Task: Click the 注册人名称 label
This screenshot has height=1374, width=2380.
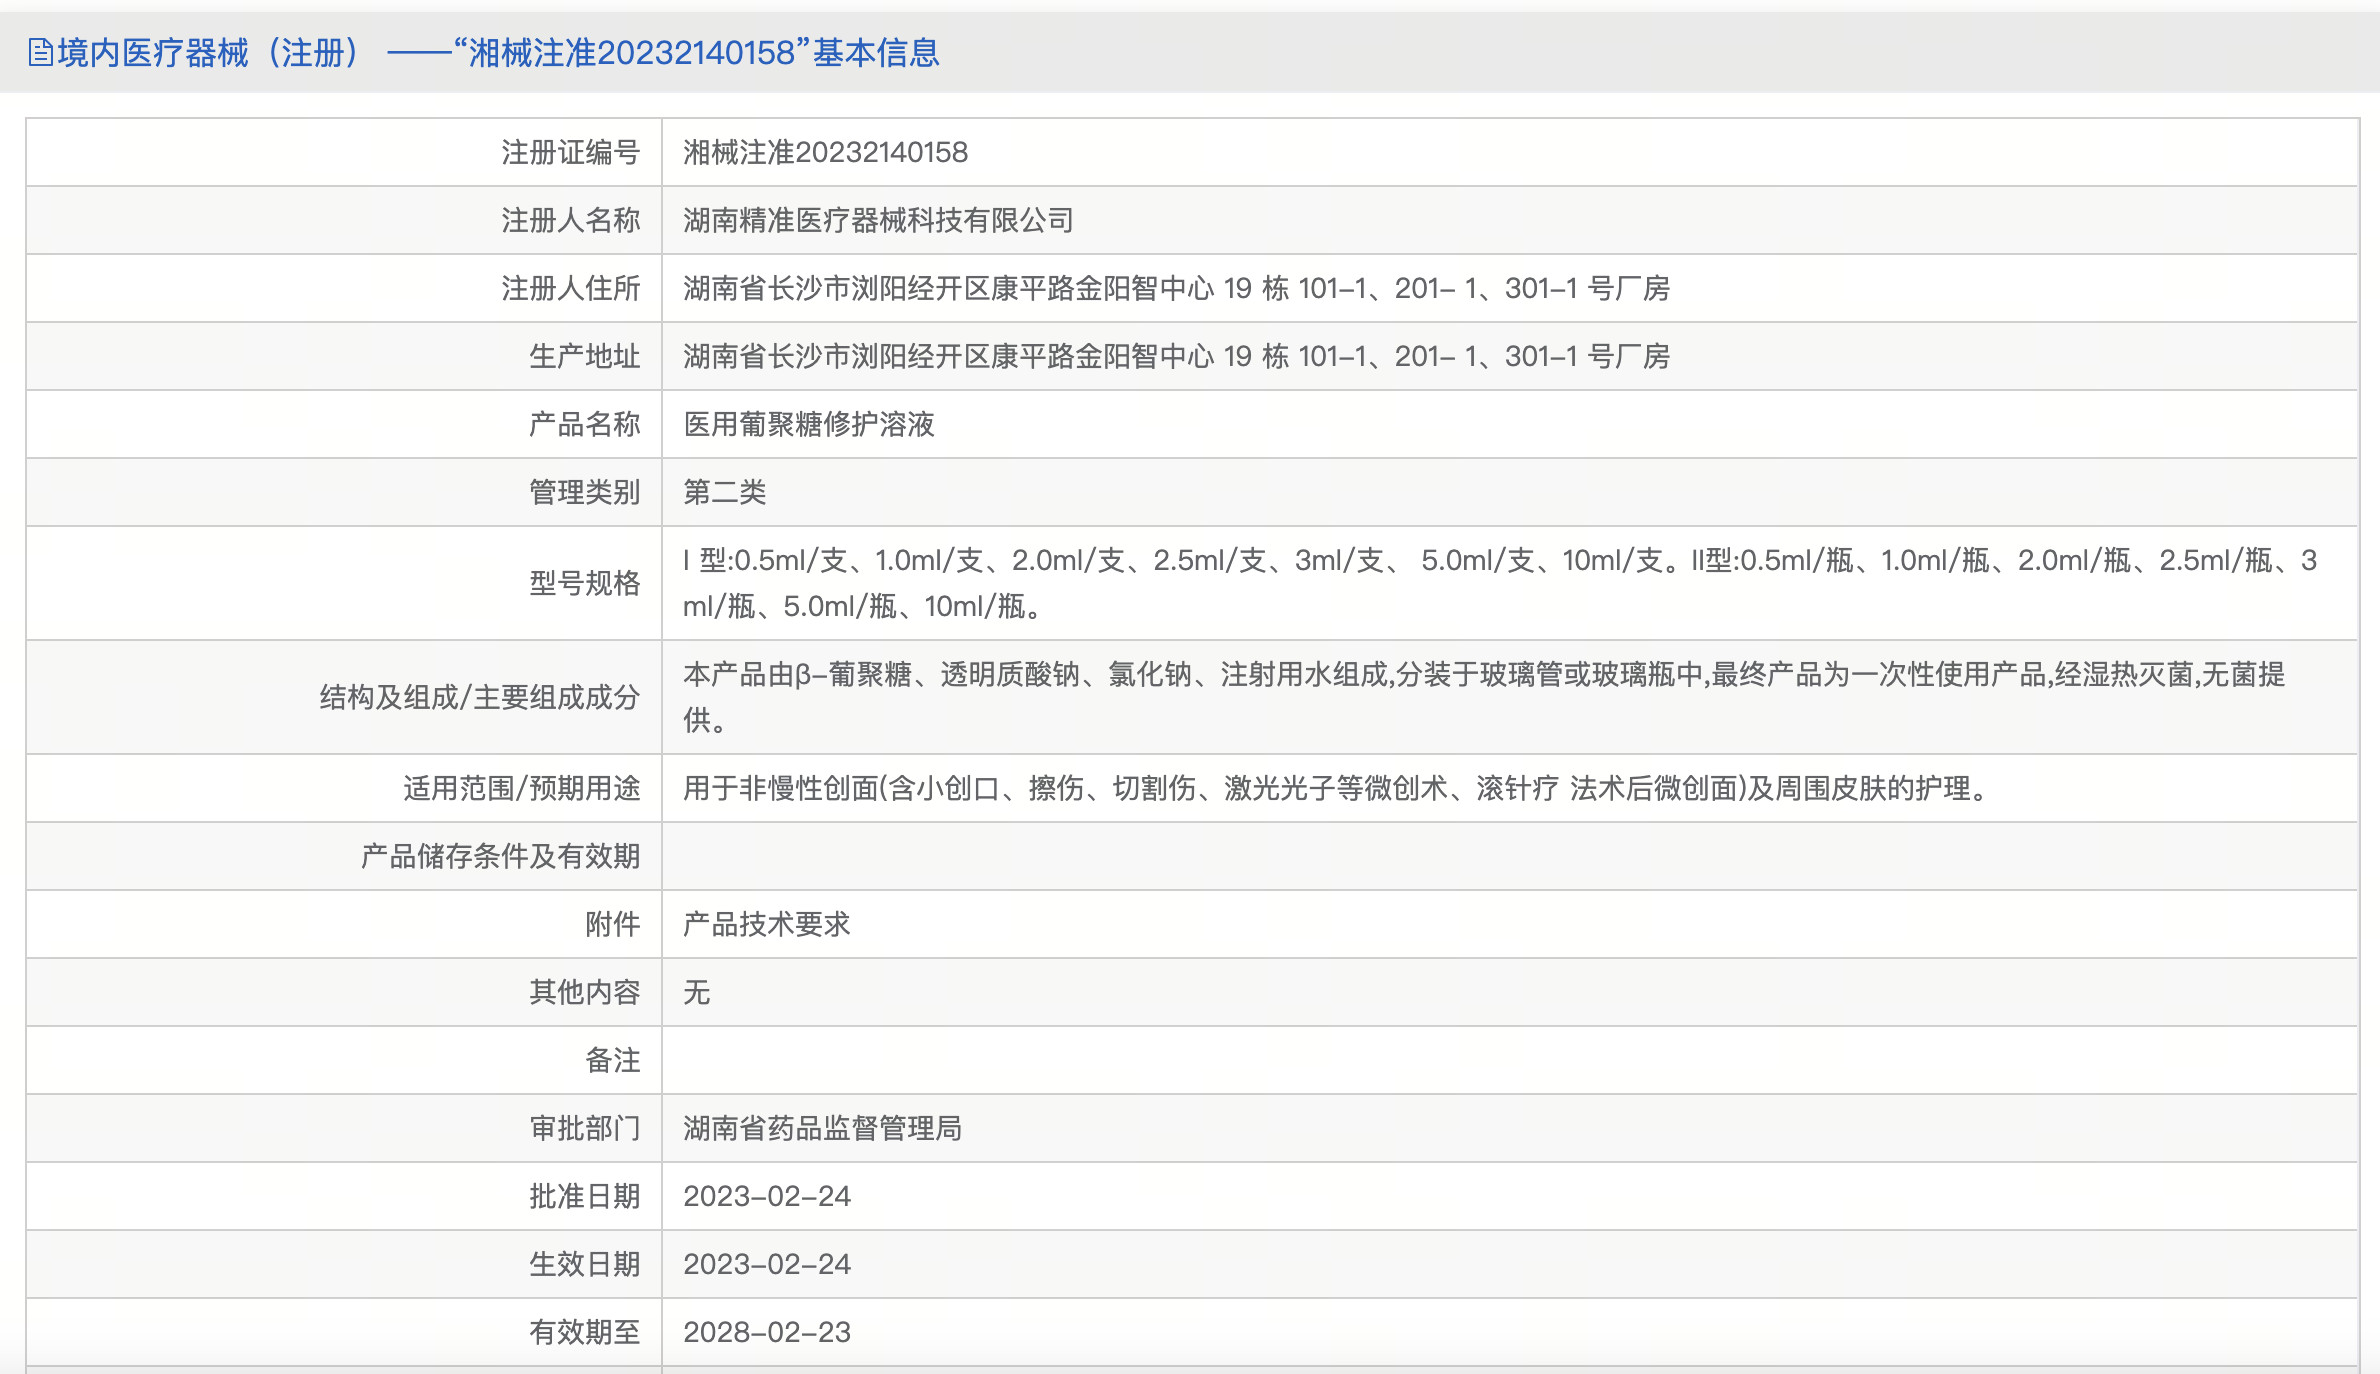Action: click(x=570, y=220)
